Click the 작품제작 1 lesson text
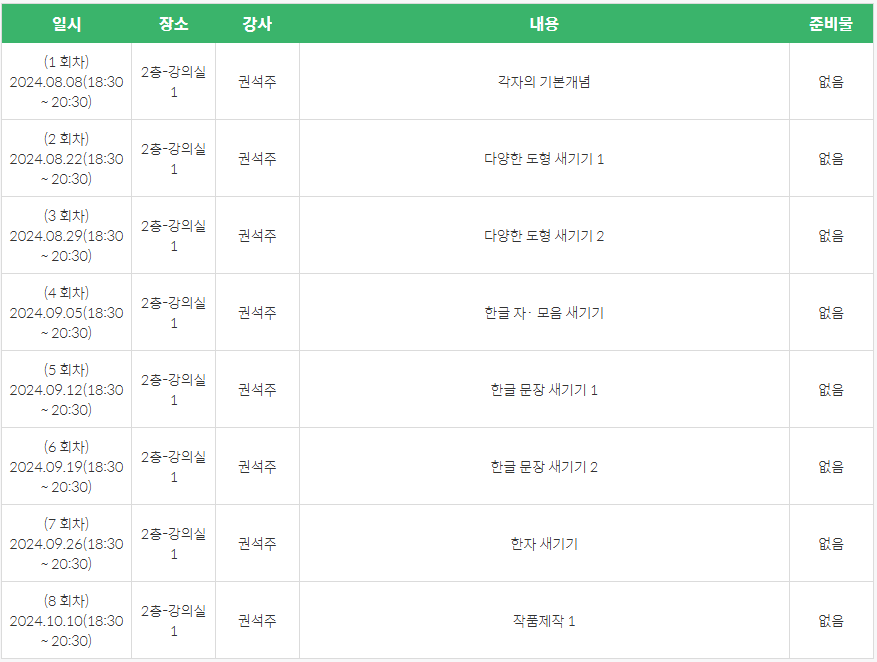 tap(544, 621)
